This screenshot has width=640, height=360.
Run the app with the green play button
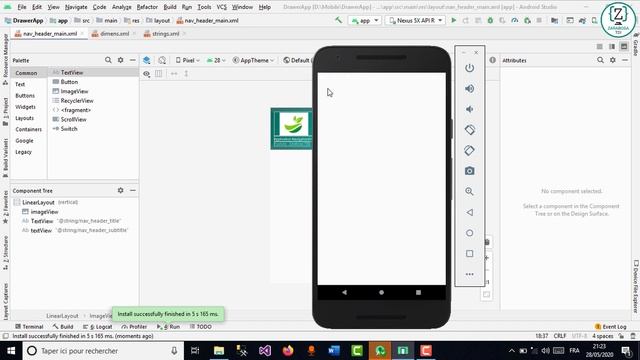point(453,20)
